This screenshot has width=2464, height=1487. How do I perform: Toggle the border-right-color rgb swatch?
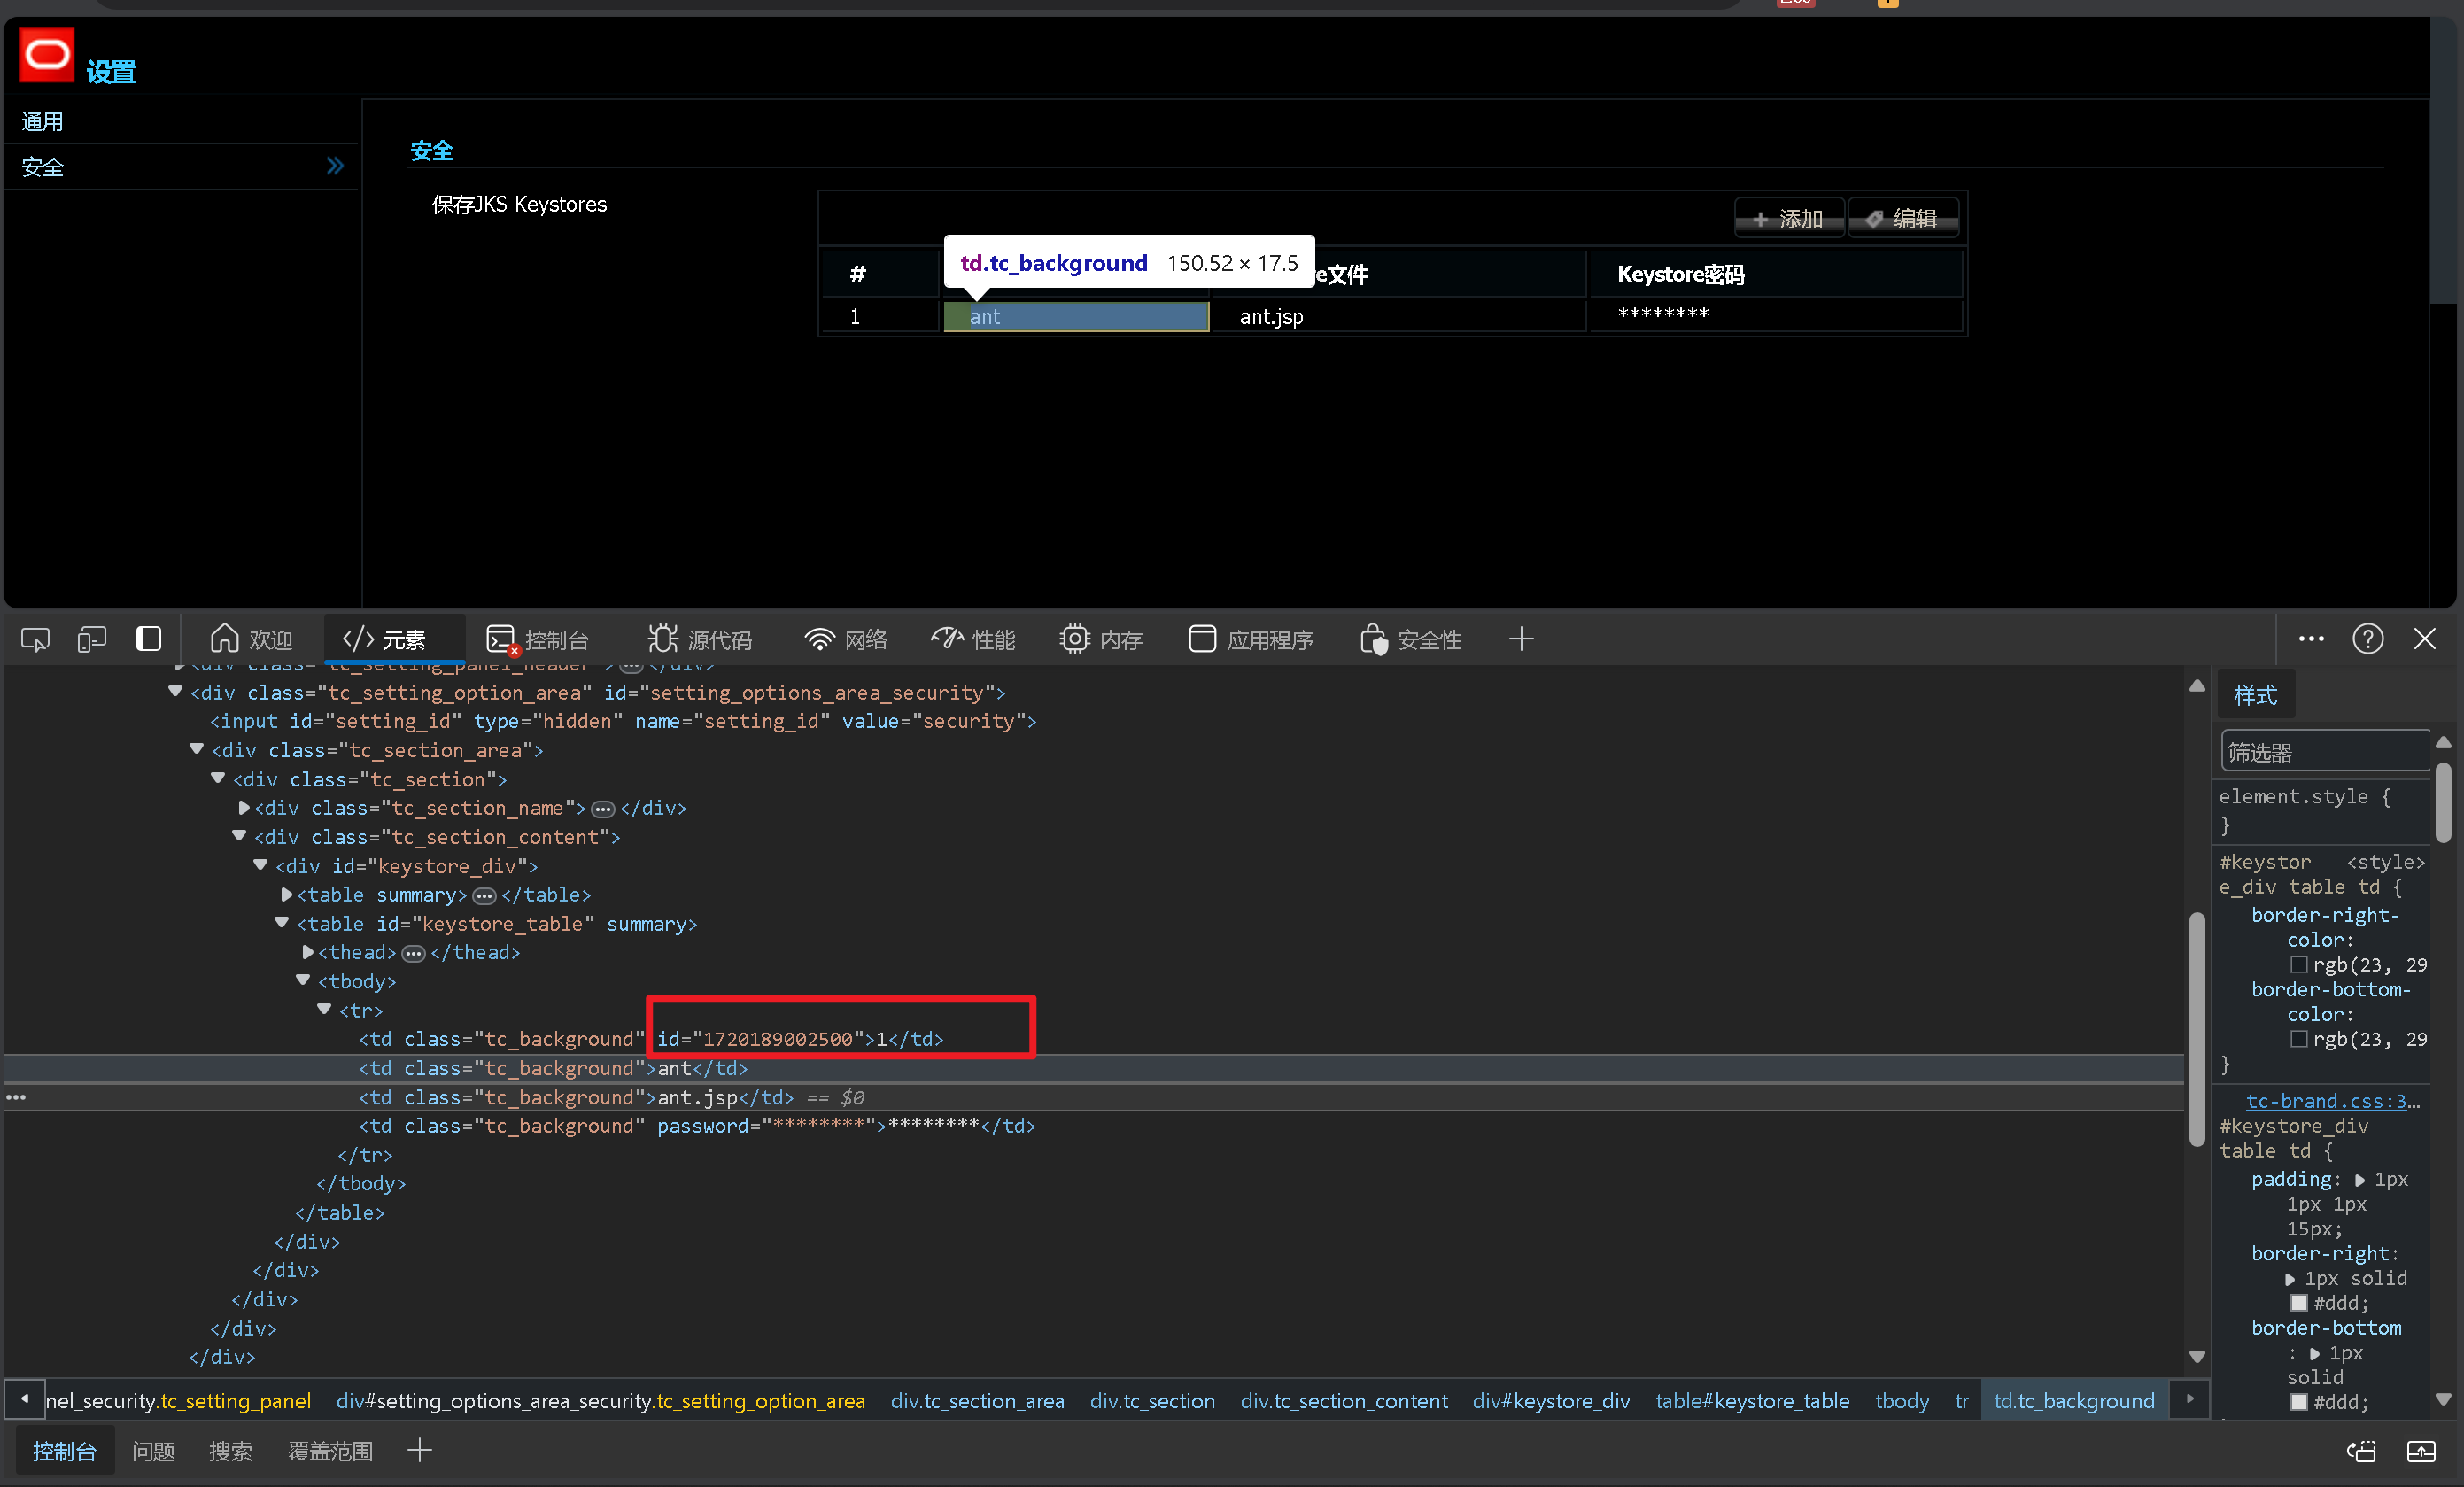tap(2299, 965)
